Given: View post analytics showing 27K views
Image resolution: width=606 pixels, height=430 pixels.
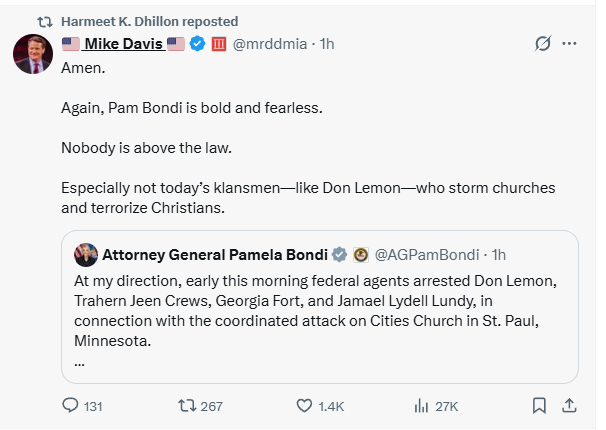Looking at the screenshot, I should [423, 406].
